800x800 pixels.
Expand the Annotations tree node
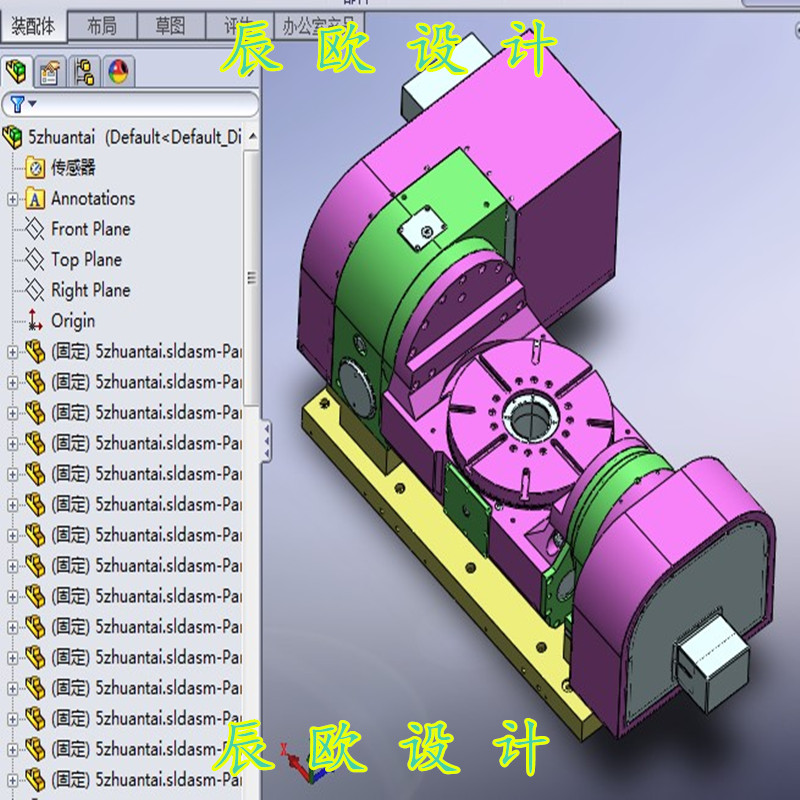[x=10, y=198]
